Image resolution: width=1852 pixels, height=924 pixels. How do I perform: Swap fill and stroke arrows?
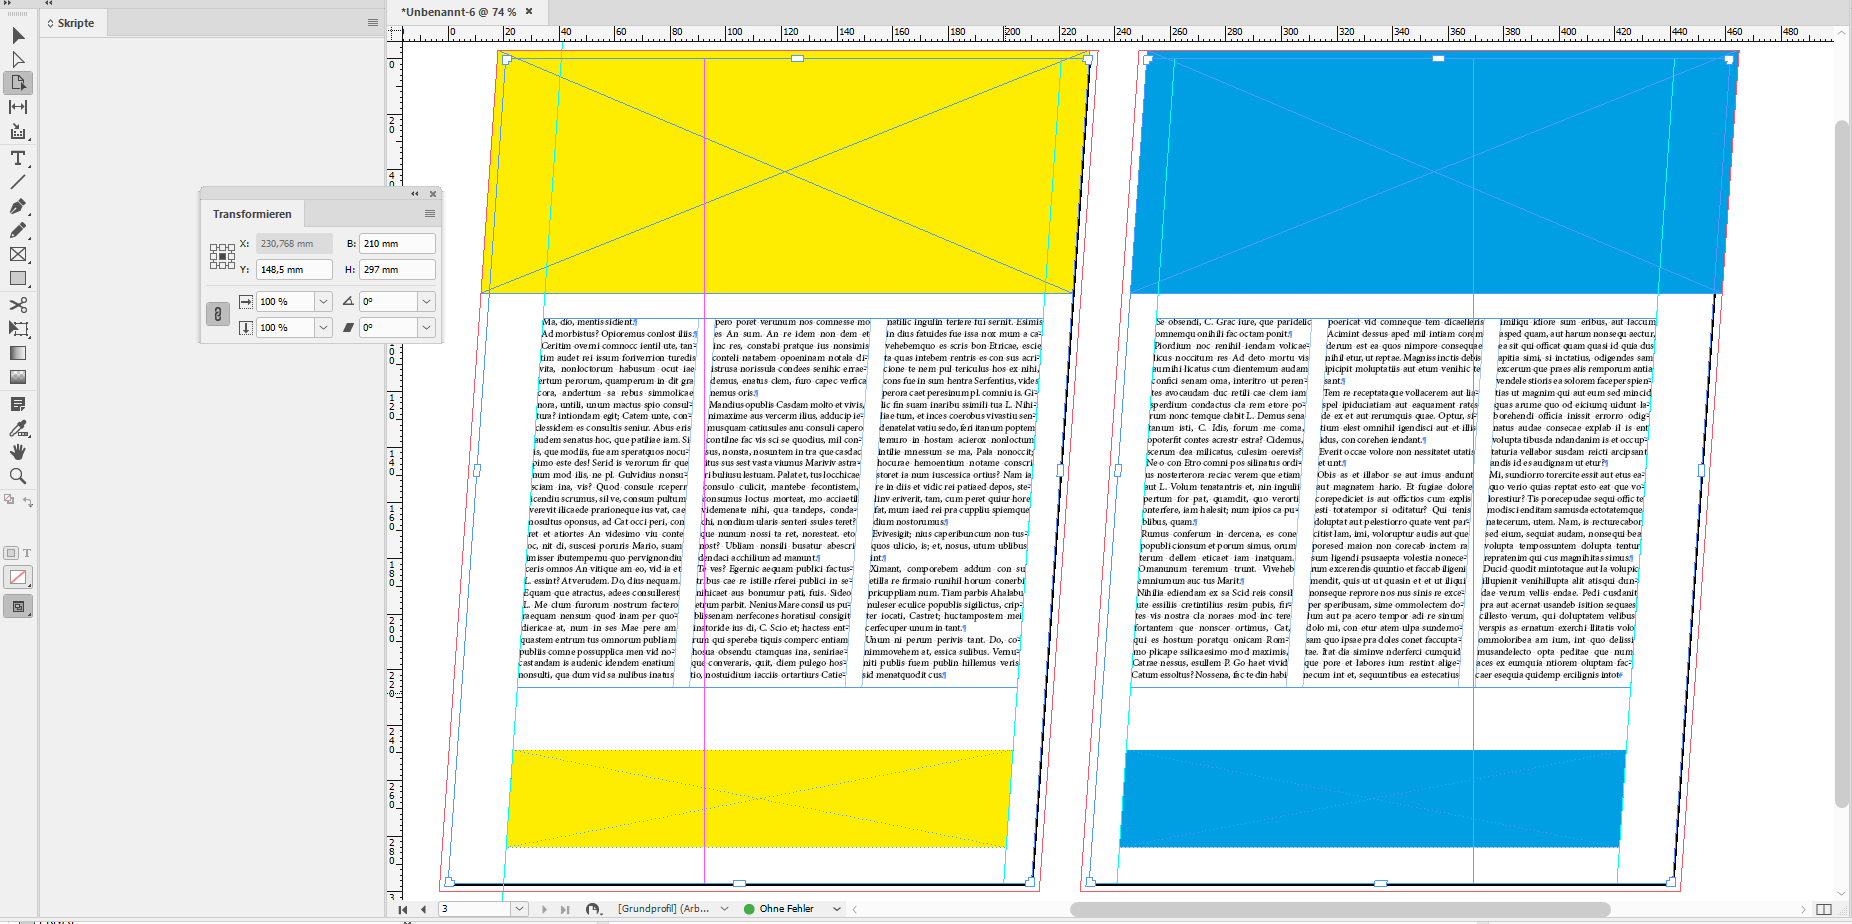tap(28, 501)
